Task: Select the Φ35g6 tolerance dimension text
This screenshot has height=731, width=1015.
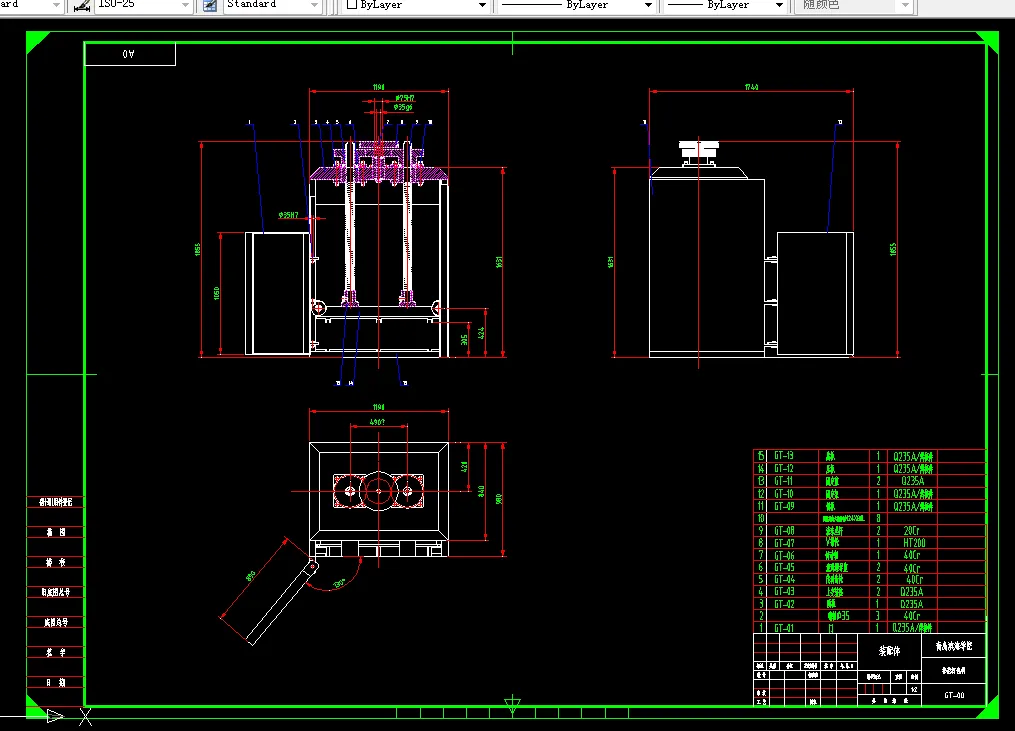Action: tap(403, 107)
